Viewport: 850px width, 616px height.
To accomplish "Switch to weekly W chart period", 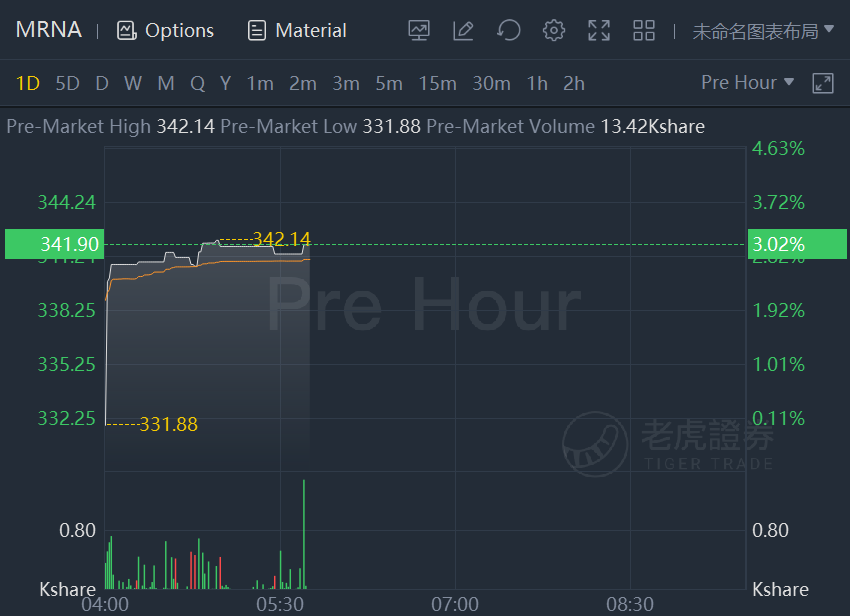I will tap(133, 84).
